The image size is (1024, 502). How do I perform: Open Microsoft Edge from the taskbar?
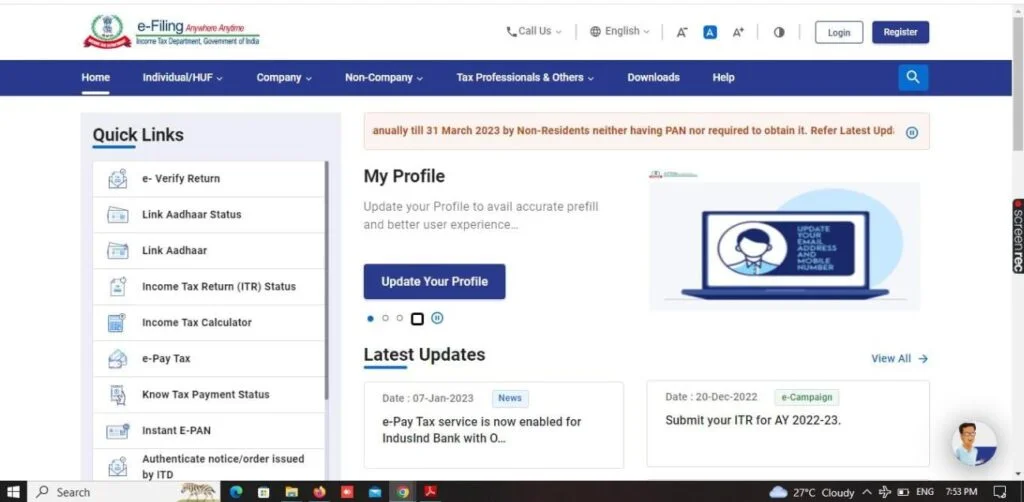(236, 492)
